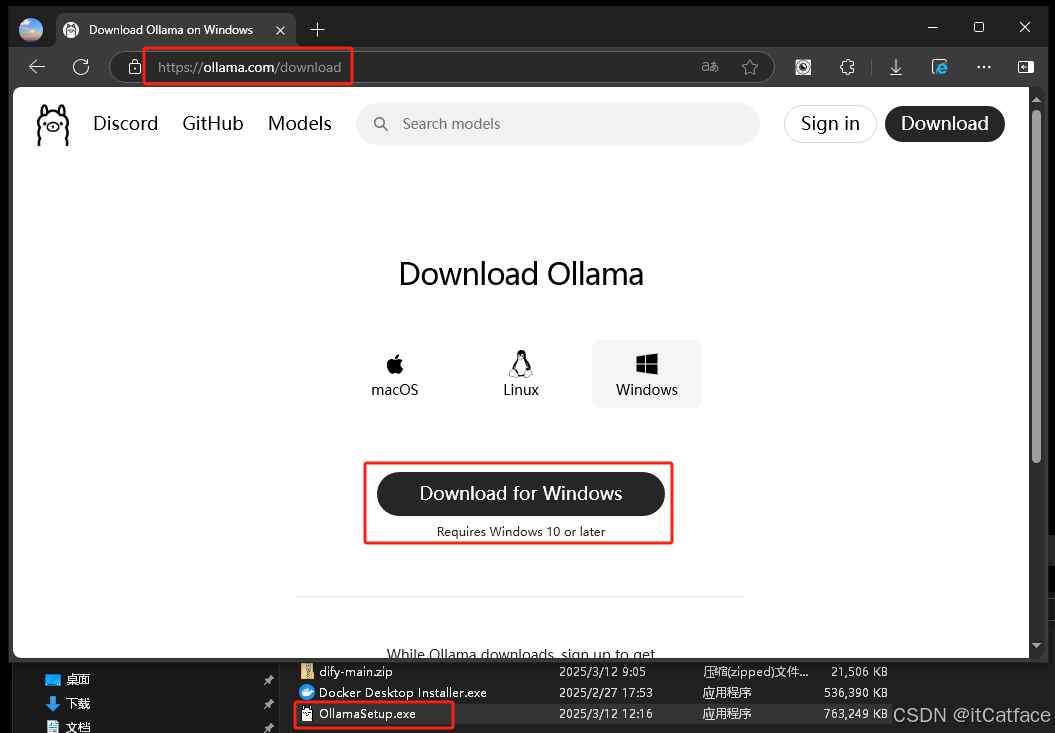1055x733 pixels.
Task: Select Docker Desktop Installer.exe in File Explorer
Action: click(x=402, y=693)
